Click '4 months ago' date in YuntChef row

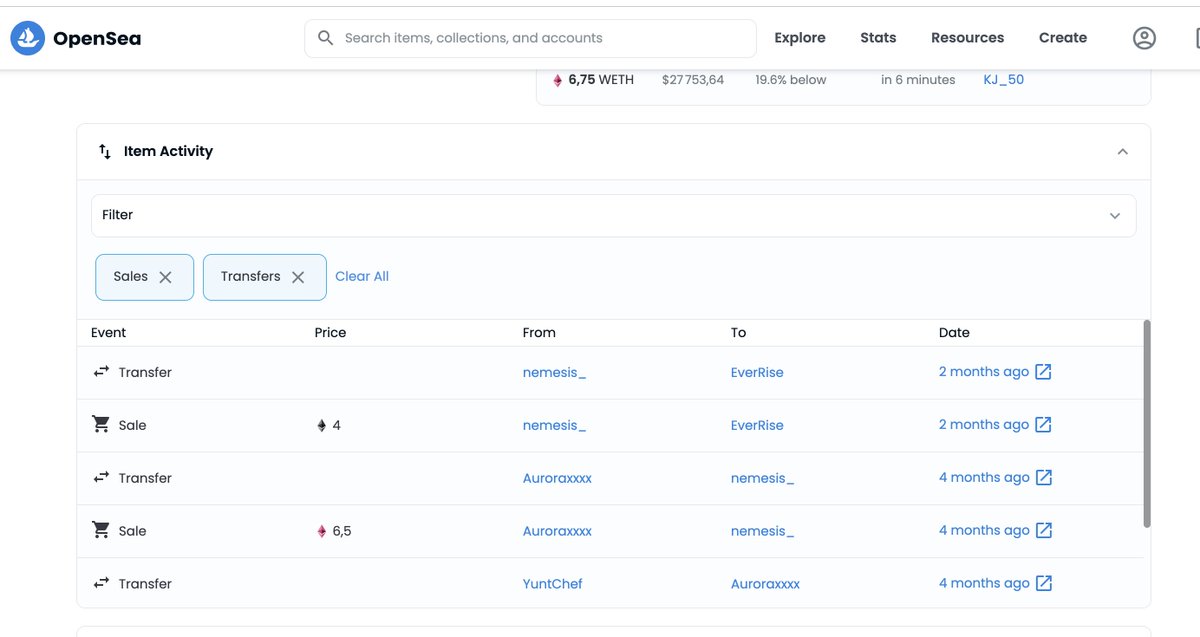[984, 583]
